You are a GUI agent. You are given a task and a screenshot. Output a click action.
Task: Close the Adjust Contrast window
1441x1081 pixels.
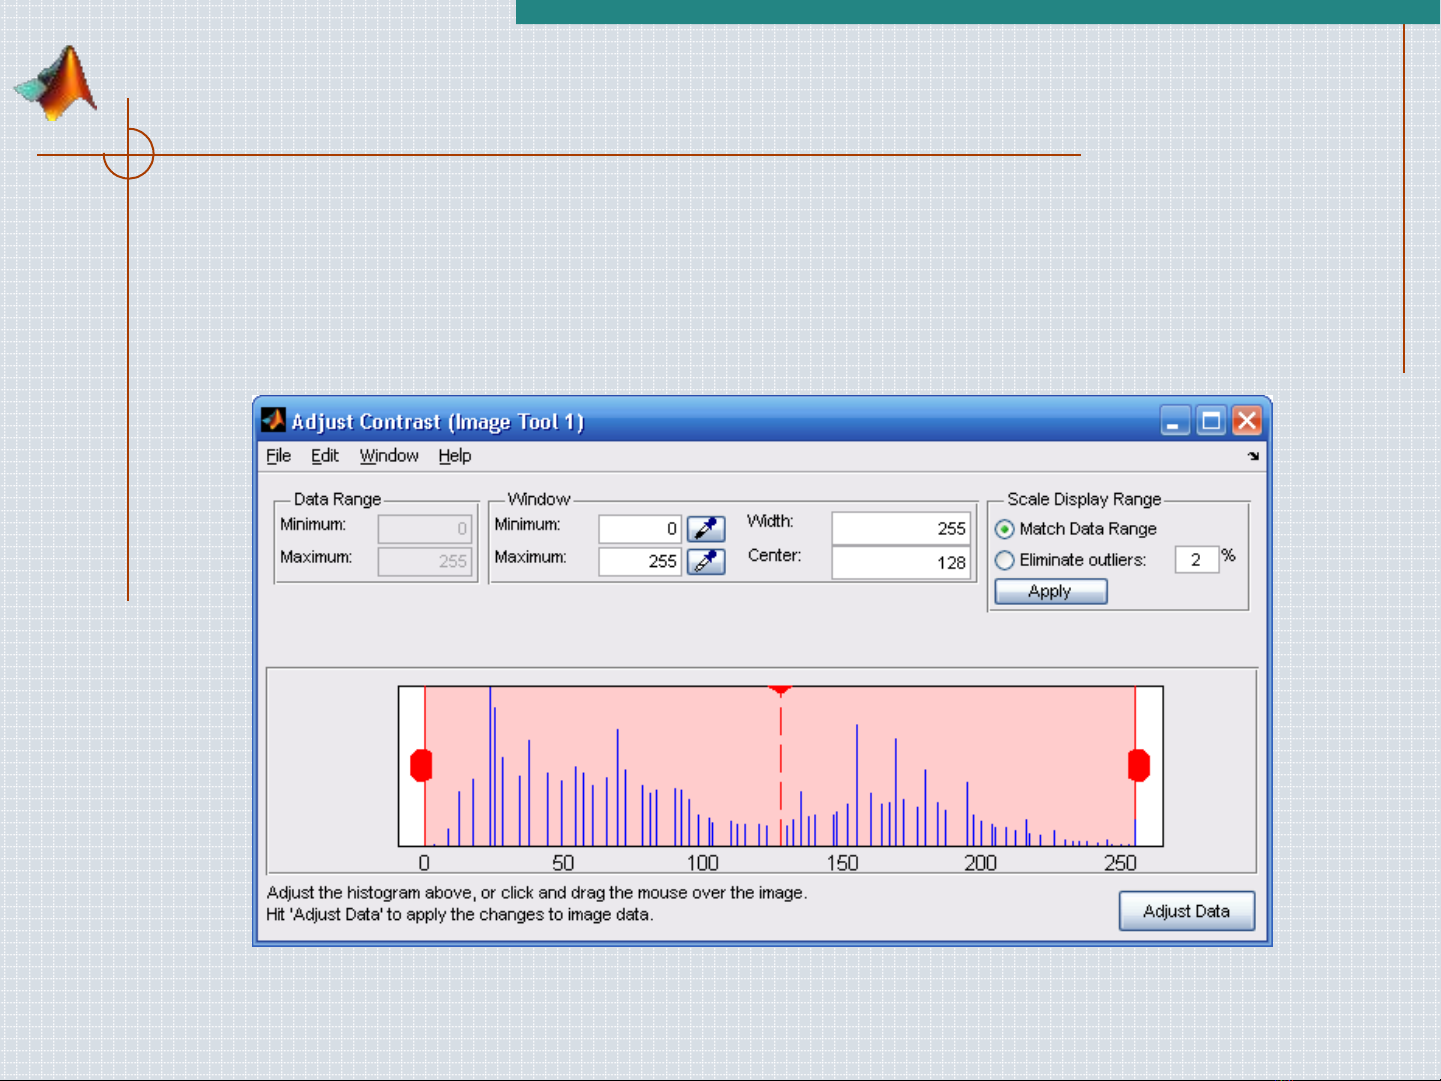coord(1246,421)
